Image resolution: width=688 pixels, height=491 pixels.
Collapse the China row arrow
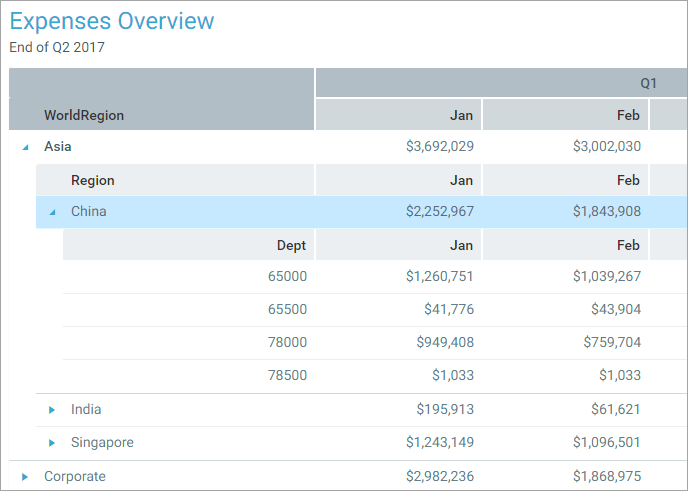[52, 212]
